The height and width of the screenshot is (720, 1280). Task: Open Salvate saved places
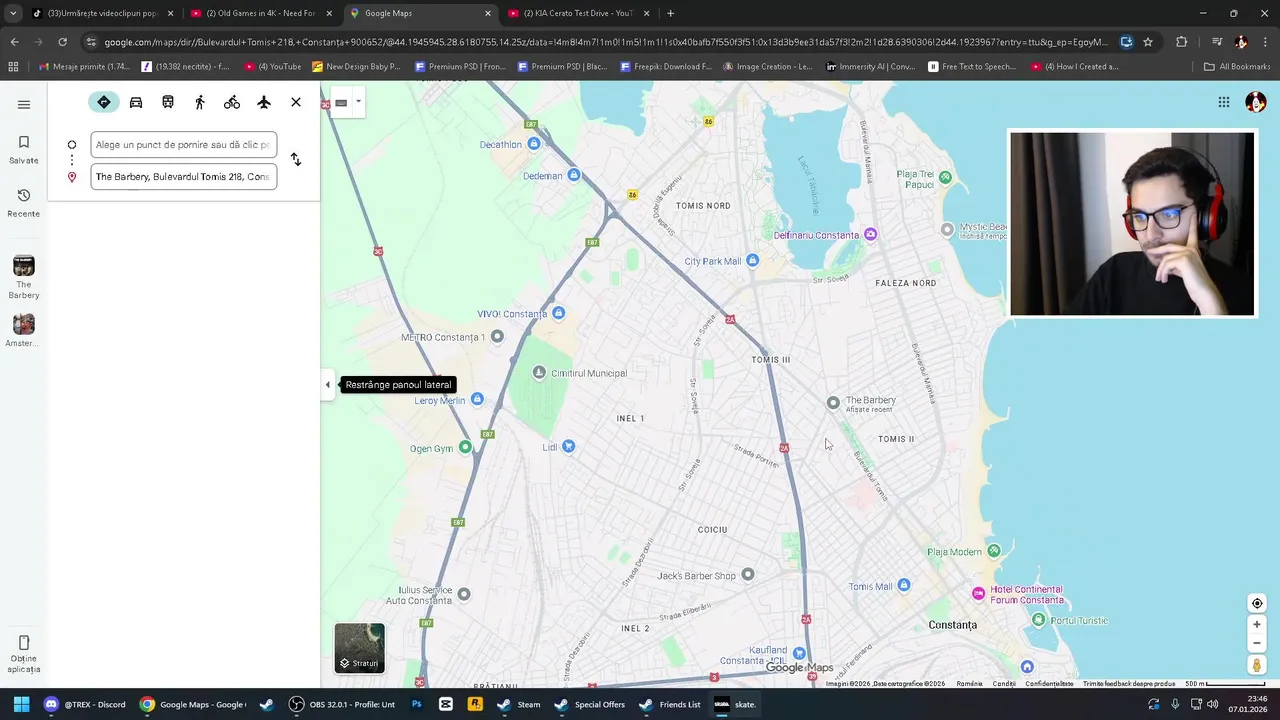24,149
